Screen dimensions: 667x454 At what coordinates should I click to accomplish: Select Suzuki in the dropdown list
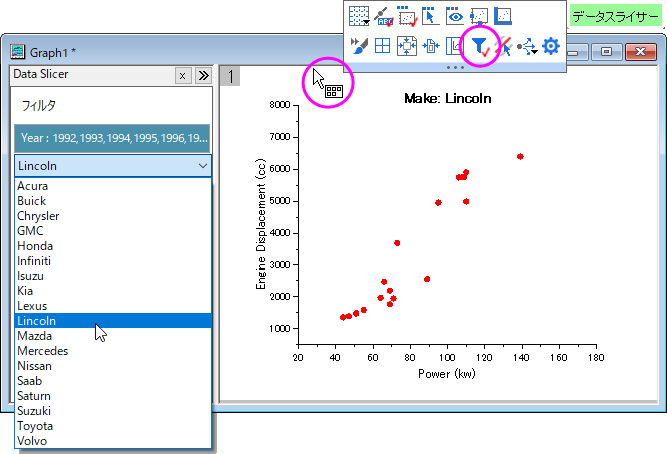pos(113,411)
